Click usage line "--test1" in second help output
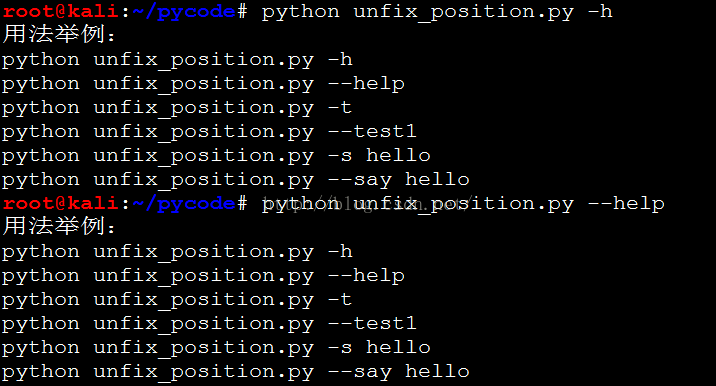716x386 pixels. (x=210, y=324)
